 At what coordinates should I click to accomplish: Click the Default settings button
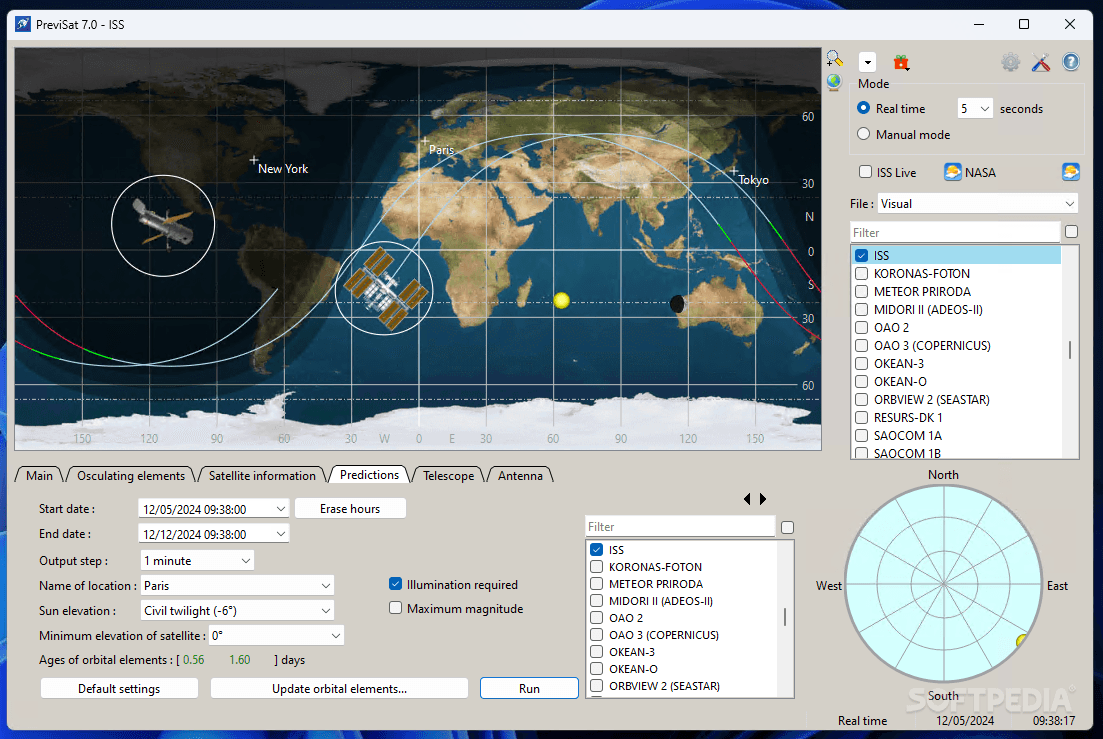[x=120, y=689]
